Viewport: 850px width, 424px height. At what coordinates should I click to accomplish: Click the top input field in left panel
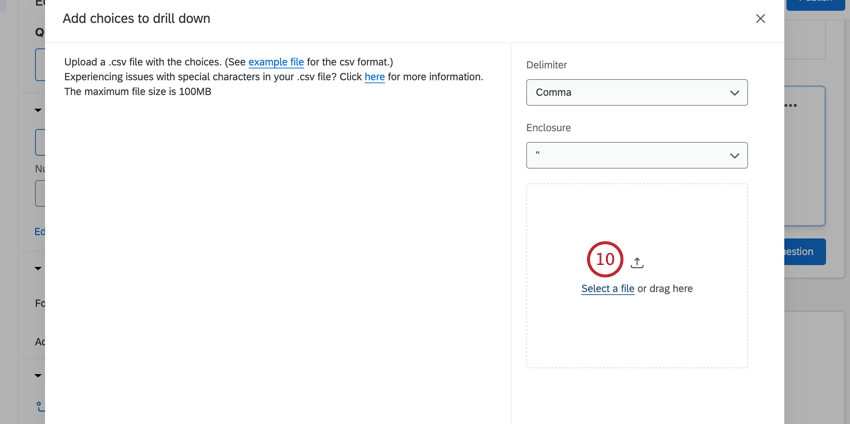click(x=40, y=65)
